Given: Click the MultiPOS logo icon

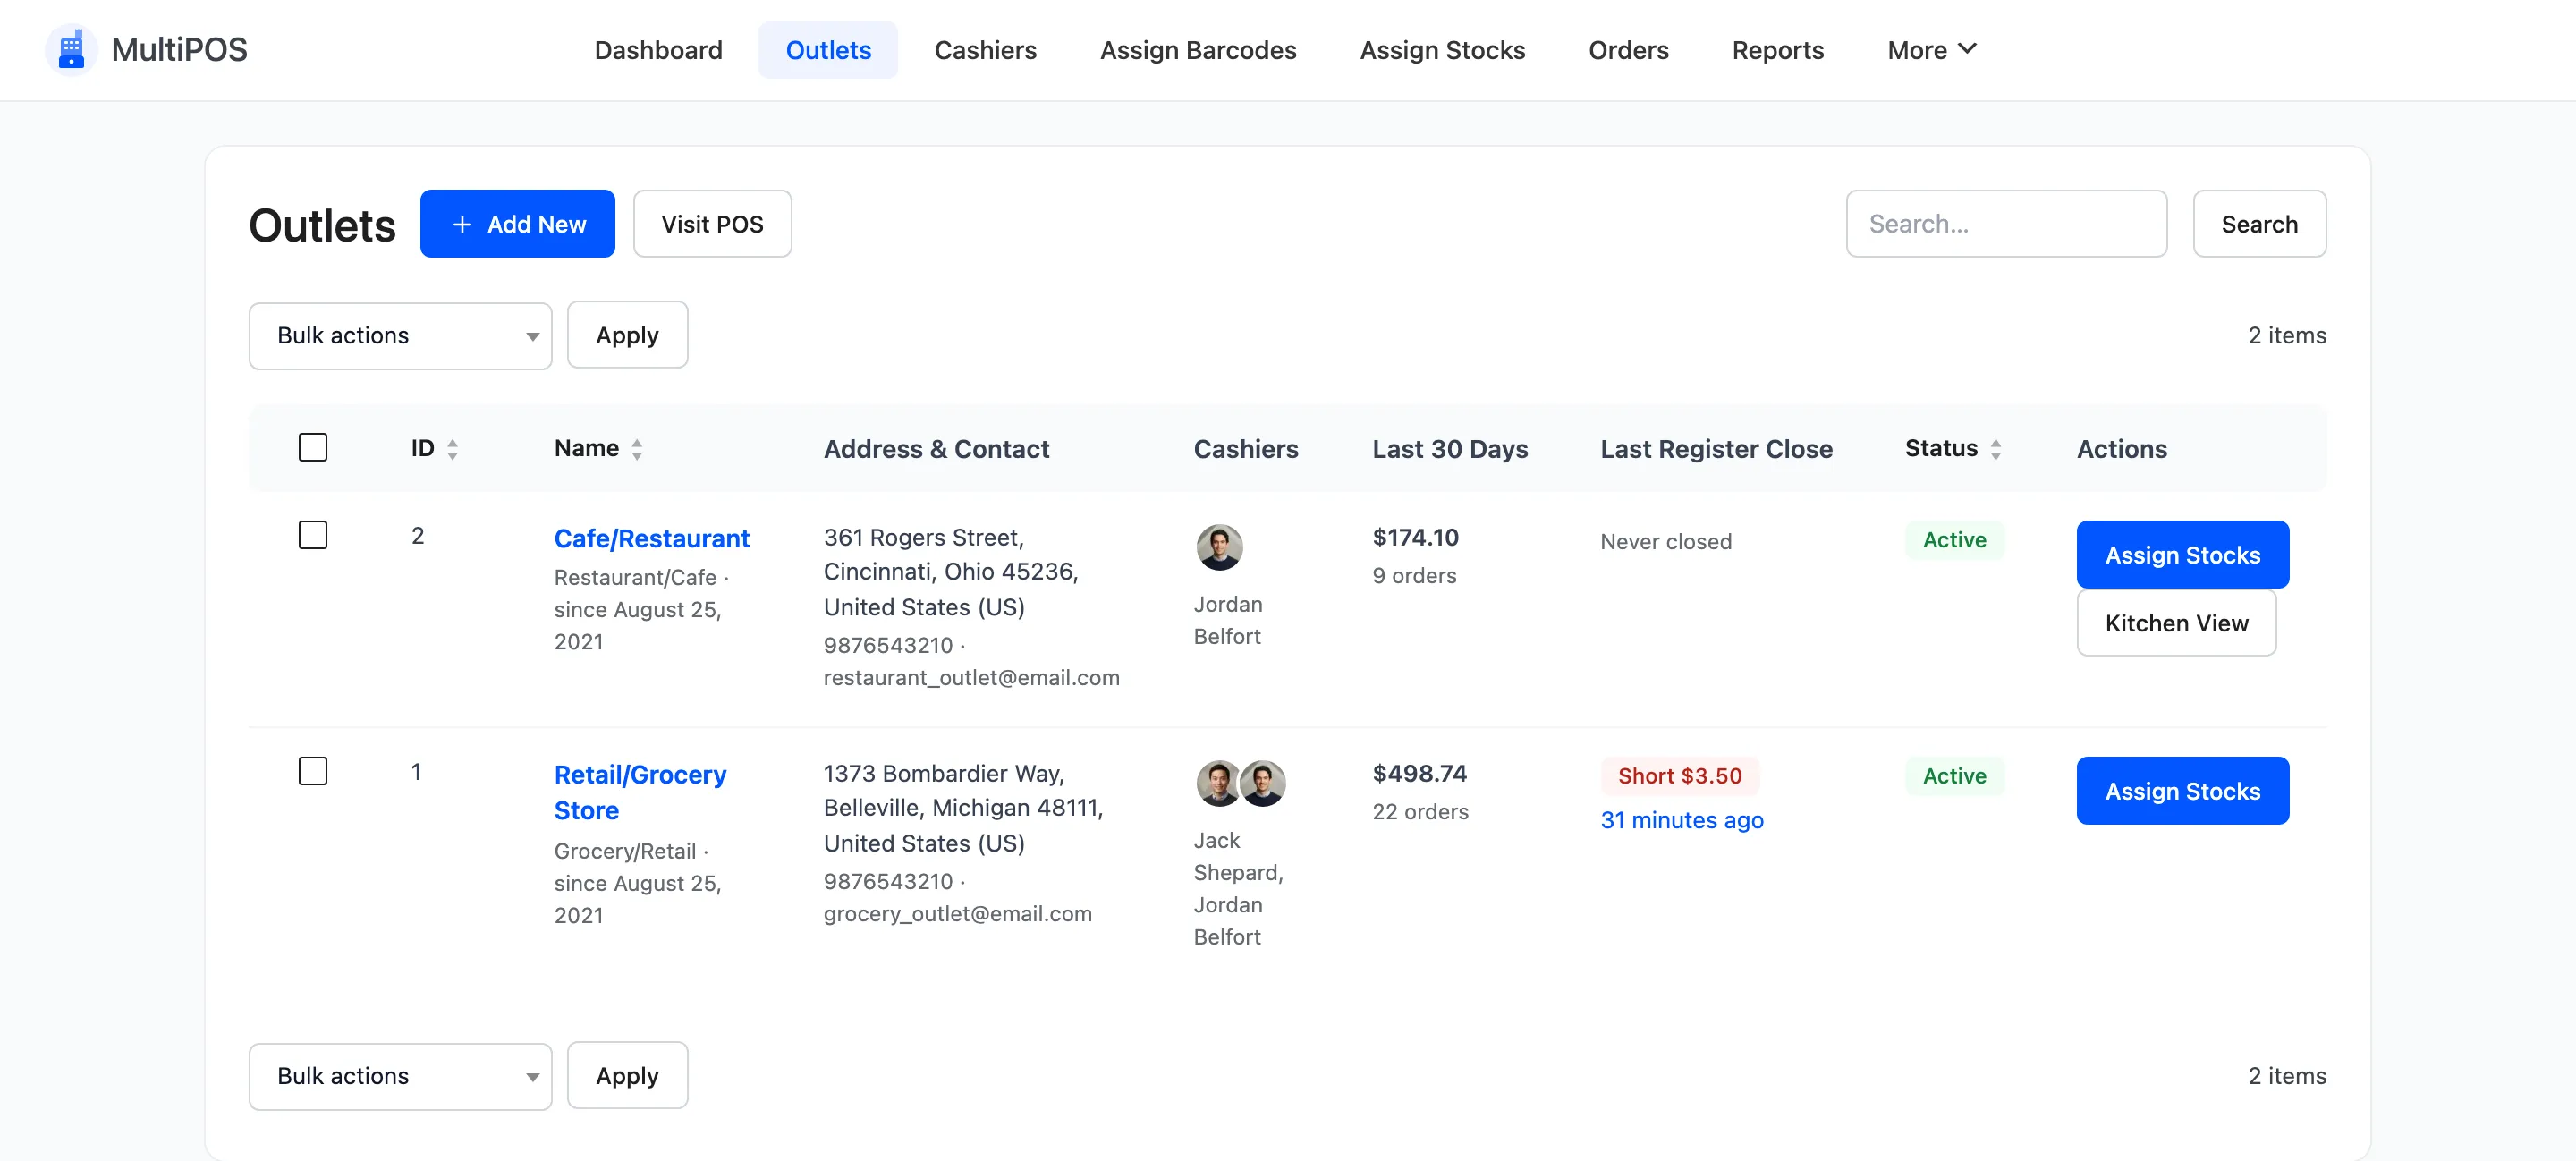Looking at the screenshot, I should tap(71, 49).
